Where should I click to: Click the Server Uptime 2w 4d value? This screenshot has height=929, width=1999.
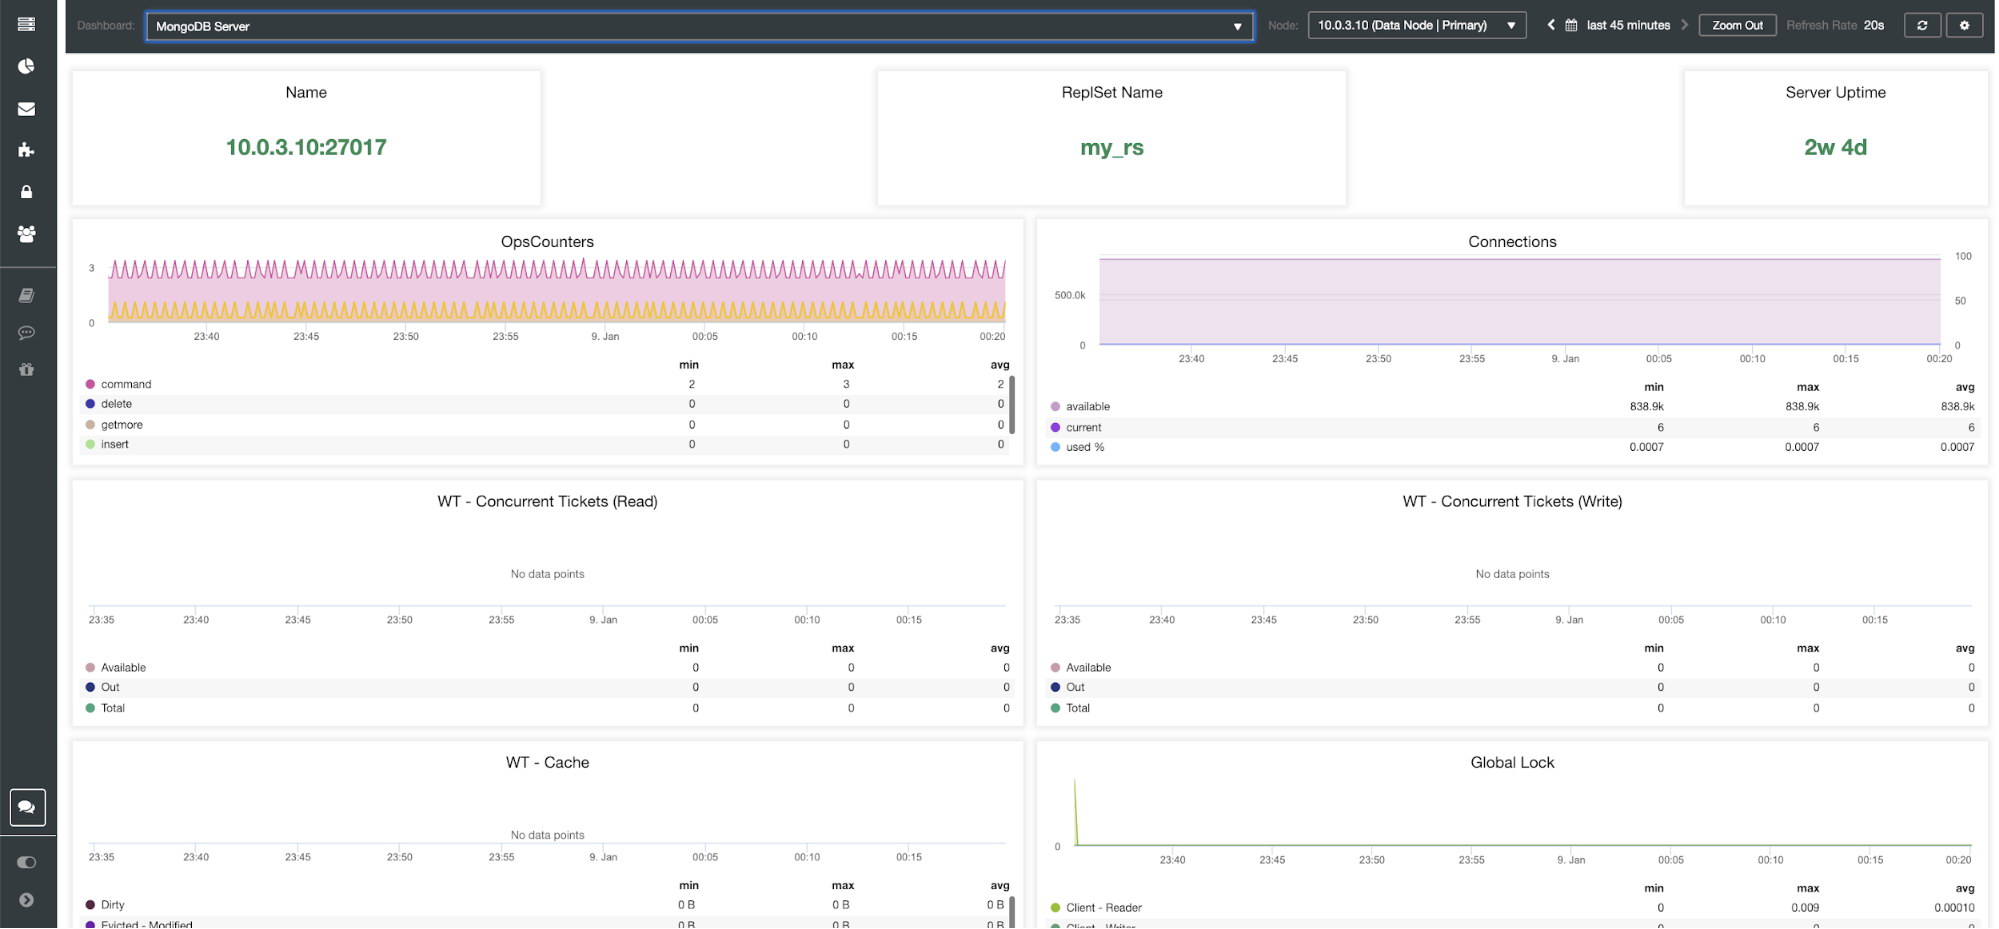1835,147
